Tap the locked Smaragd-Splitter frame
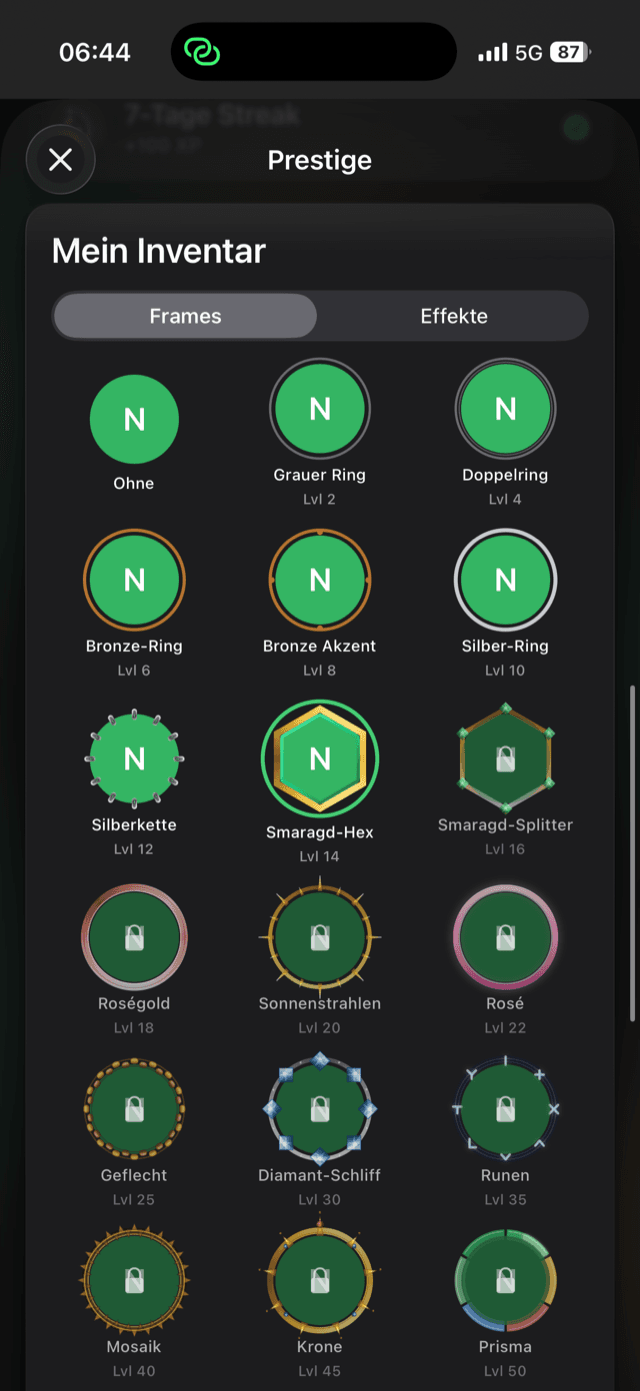The image size is (640, 1391). [x=506, y=759]
